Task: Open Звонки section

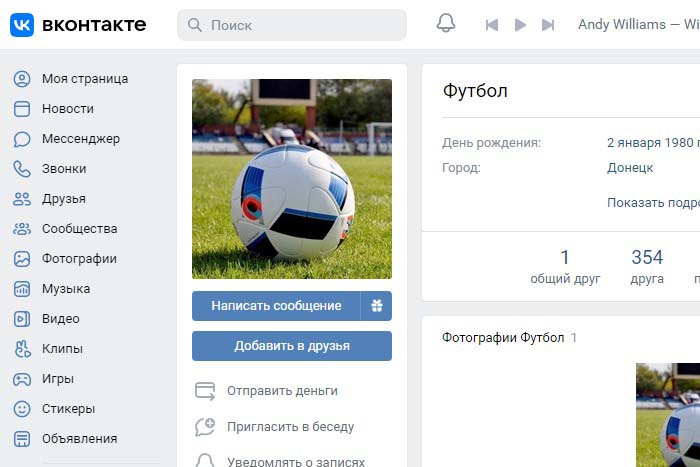Action: point(64,169)
